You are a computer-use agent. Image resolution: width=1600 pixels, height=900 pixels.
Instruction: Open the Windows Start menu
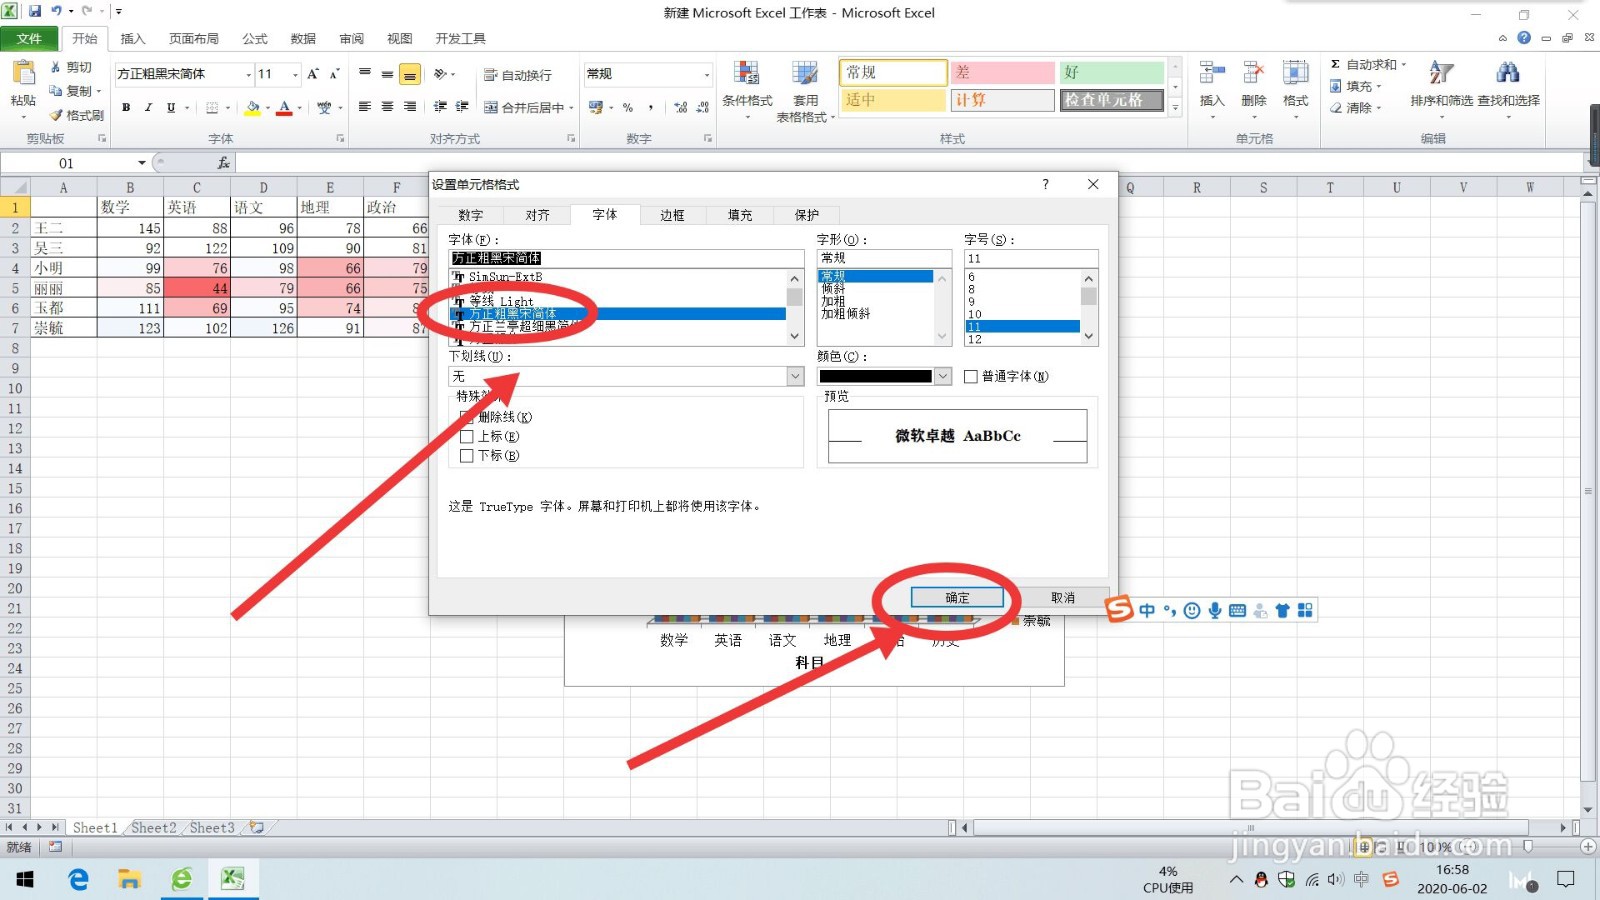[x=25, y=879]
